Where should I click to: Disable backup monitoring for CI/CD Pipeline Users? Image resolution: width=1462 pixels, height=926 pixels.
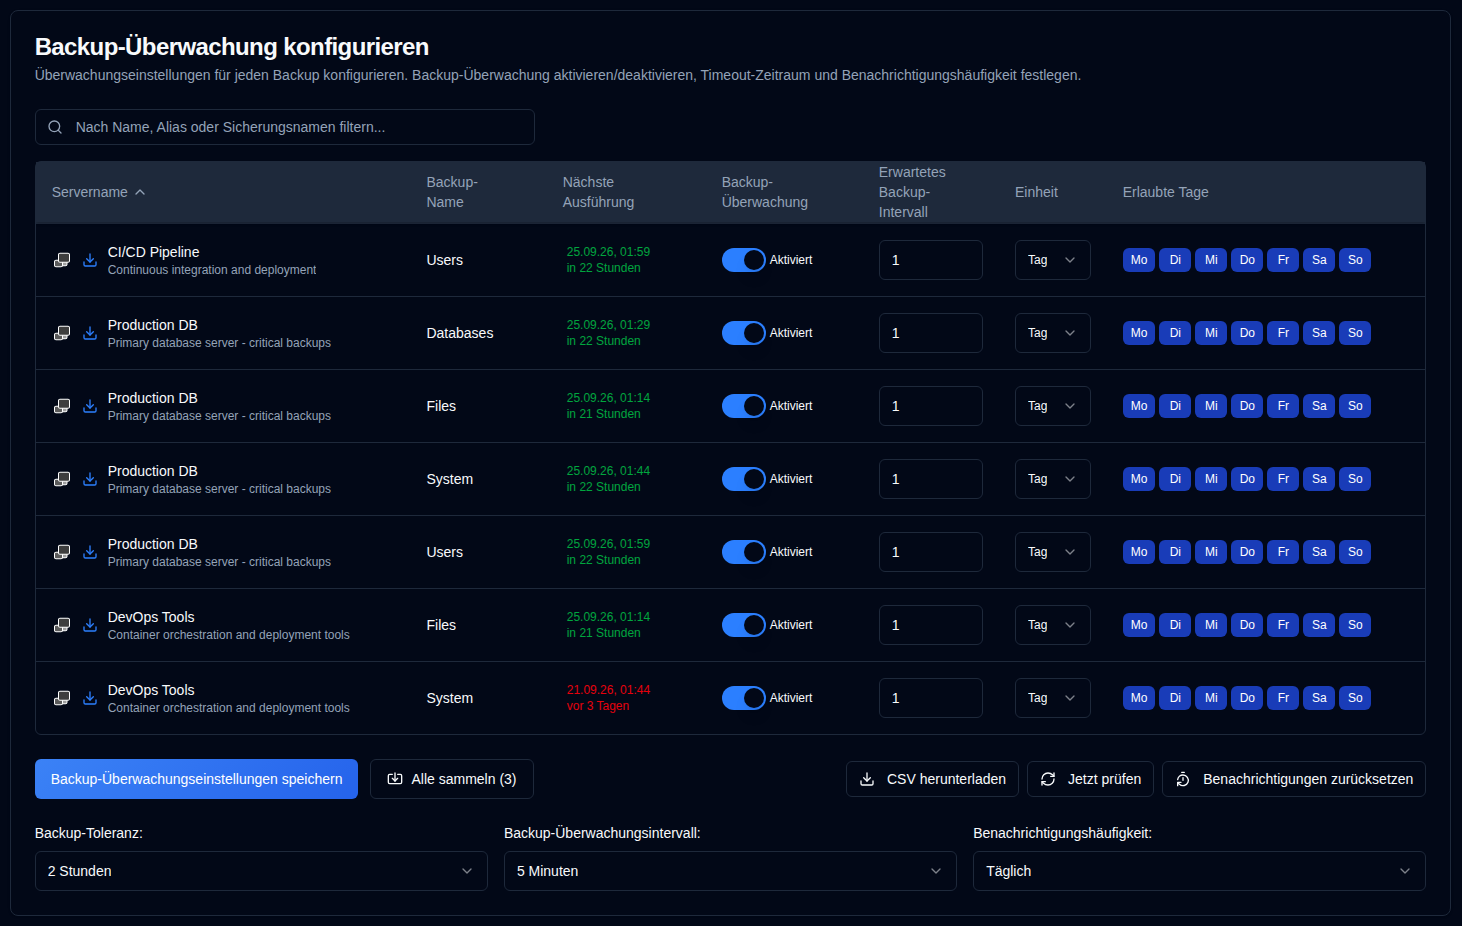pyautogui.click(x=744, y=260)
